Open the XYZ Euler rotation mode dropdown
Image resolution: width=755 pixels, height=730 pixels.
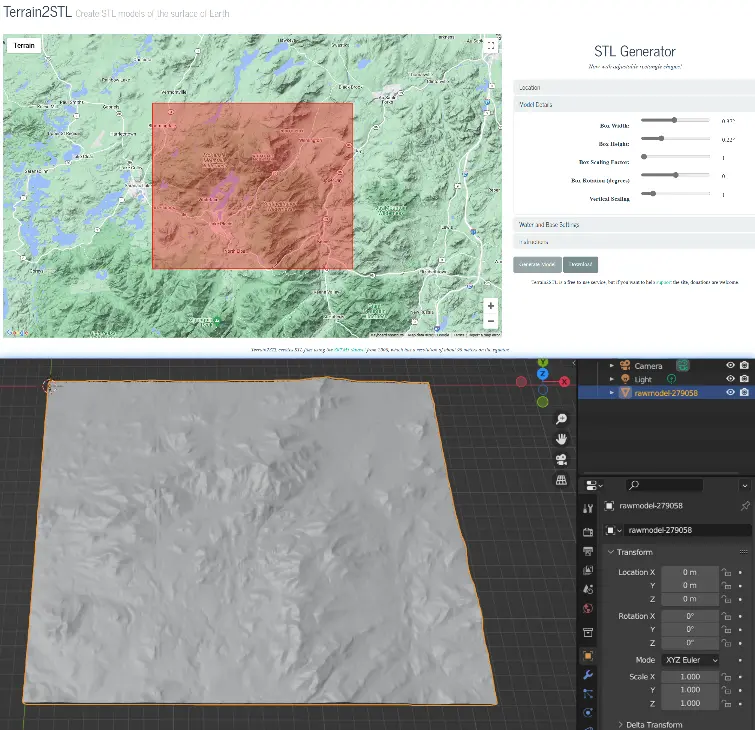pyautogui.click(x=691, y=660)
